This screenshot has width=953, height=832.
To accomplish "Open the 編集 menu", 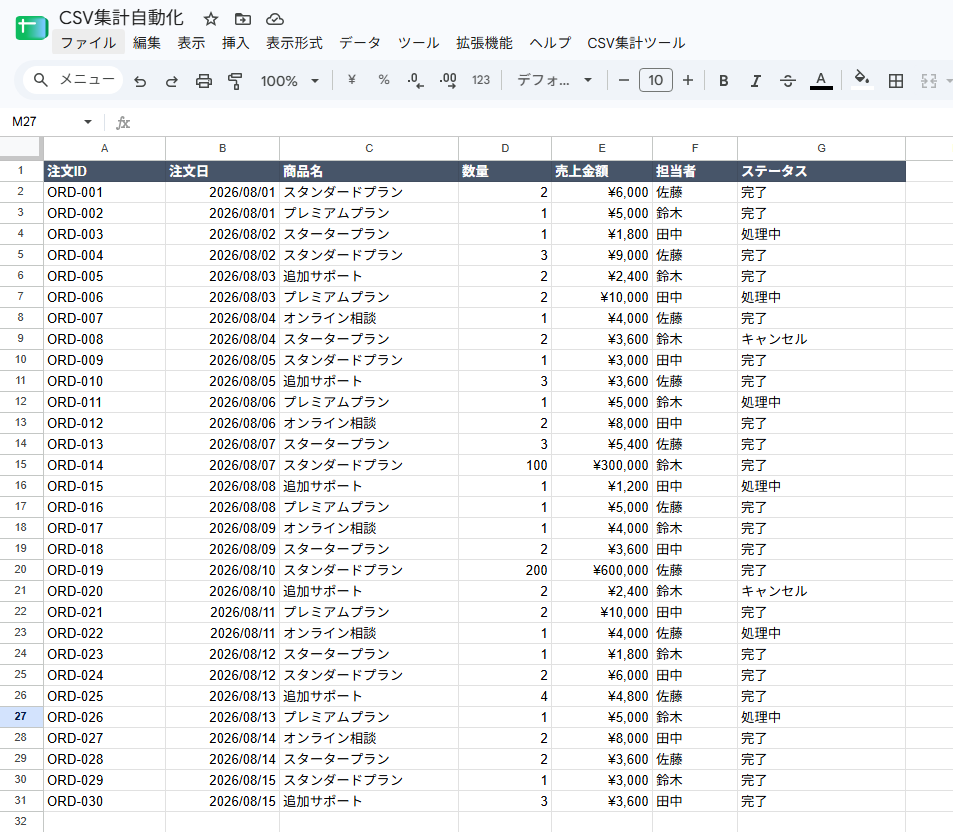I will 146,43.
